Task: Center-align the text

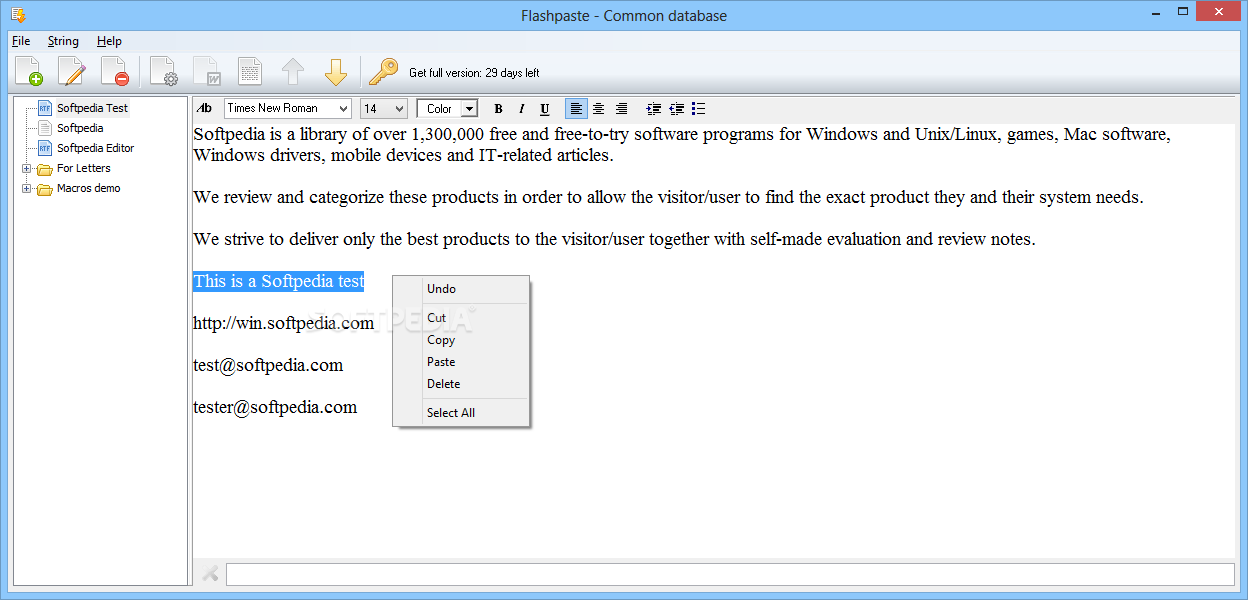Action: click(598, 109)
